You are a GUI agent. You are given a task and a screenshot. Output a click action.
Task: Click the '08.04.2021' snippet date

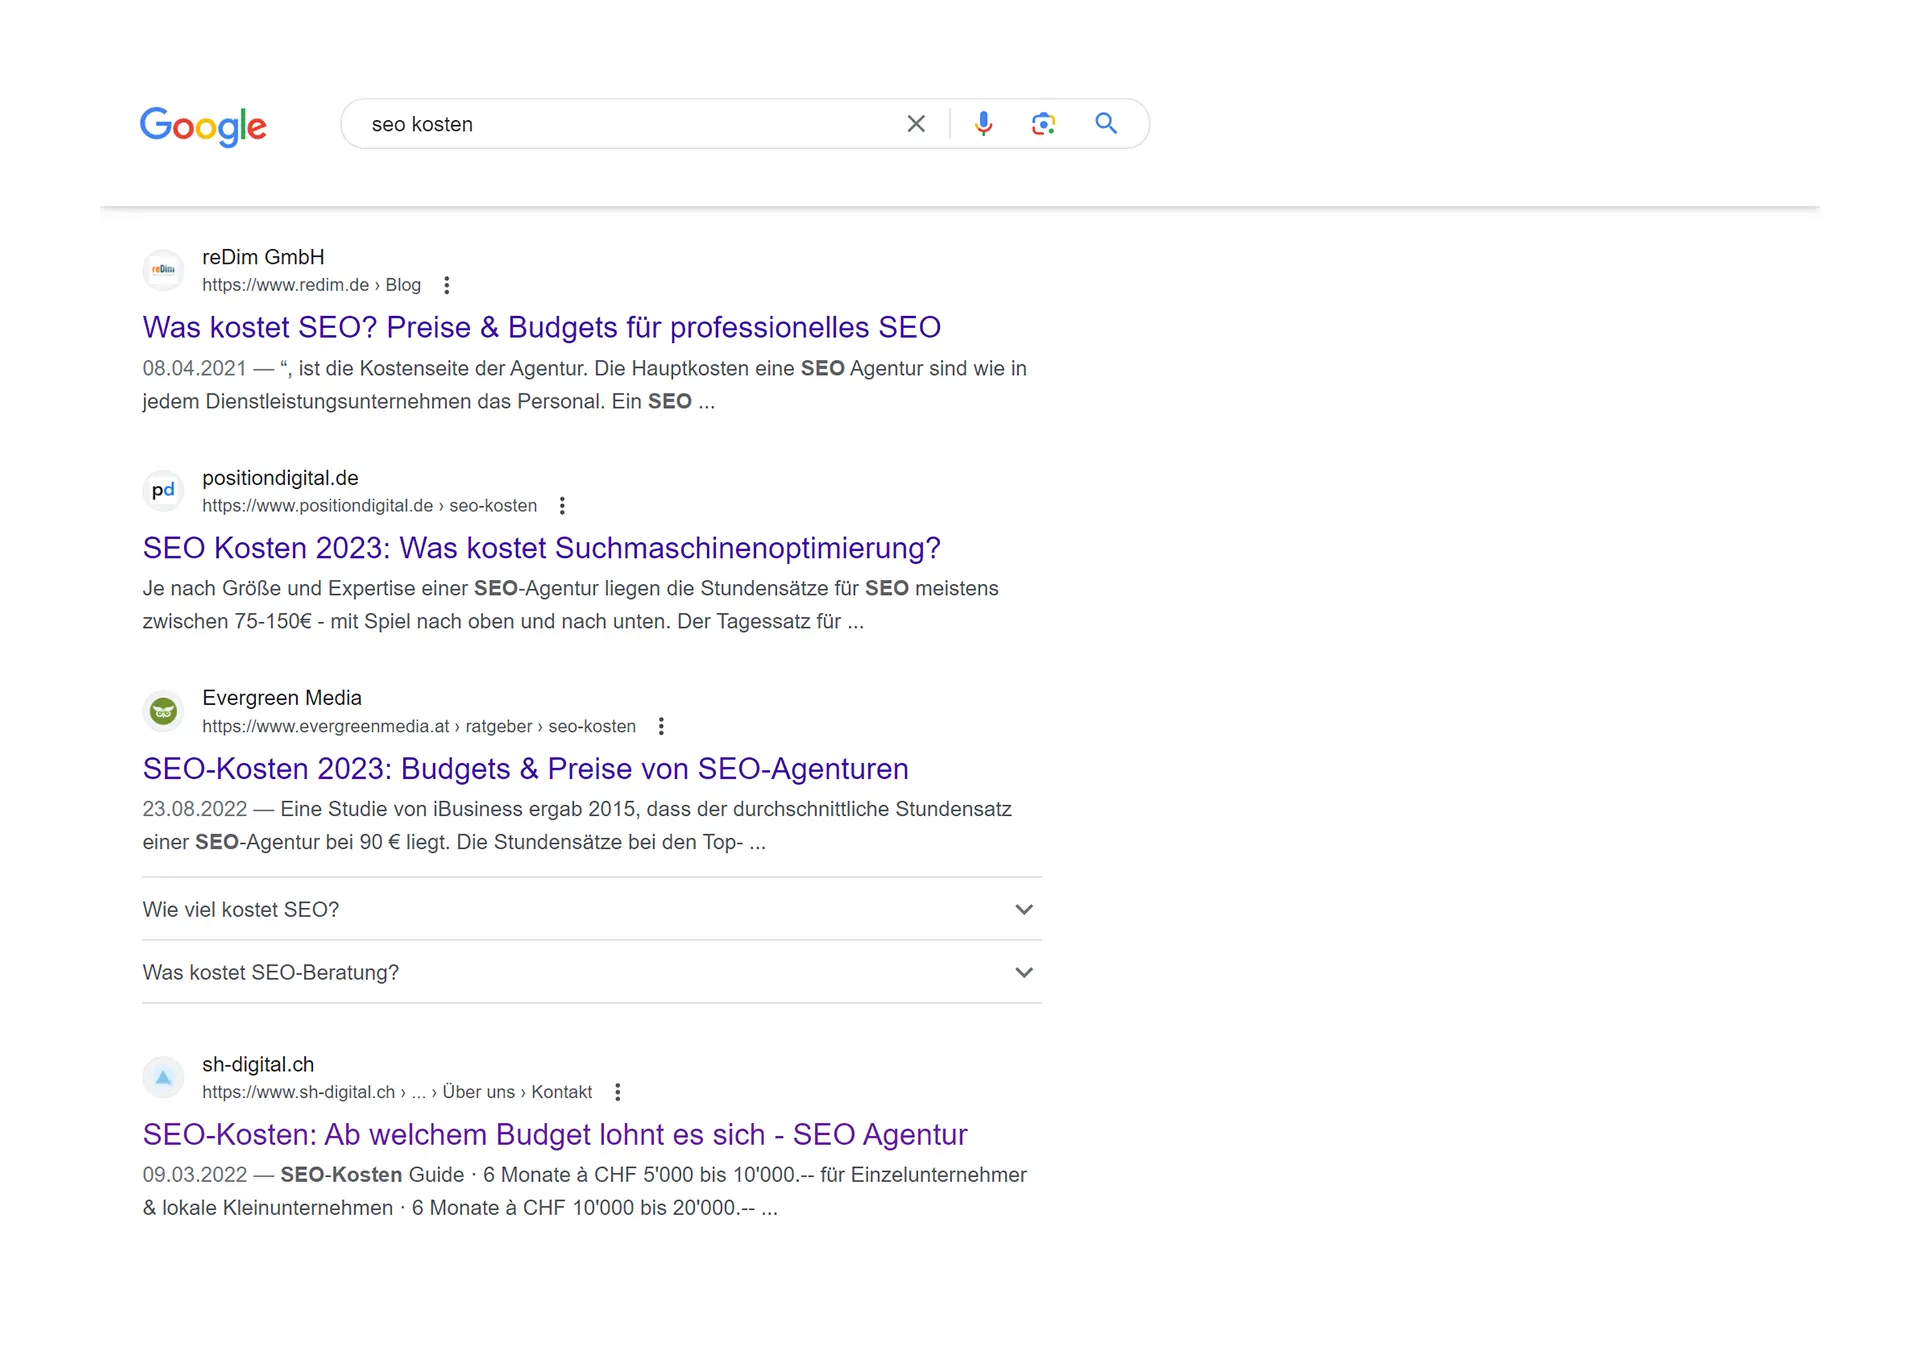point(194,369)
